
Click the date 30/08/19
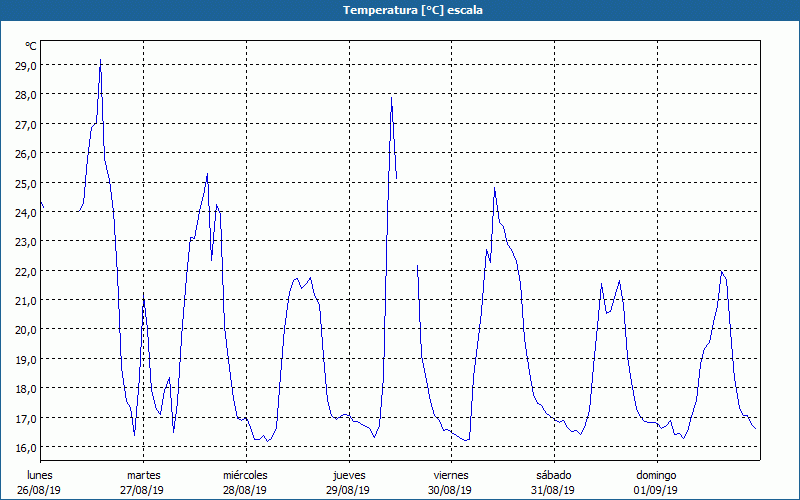(x=450, y=490)
